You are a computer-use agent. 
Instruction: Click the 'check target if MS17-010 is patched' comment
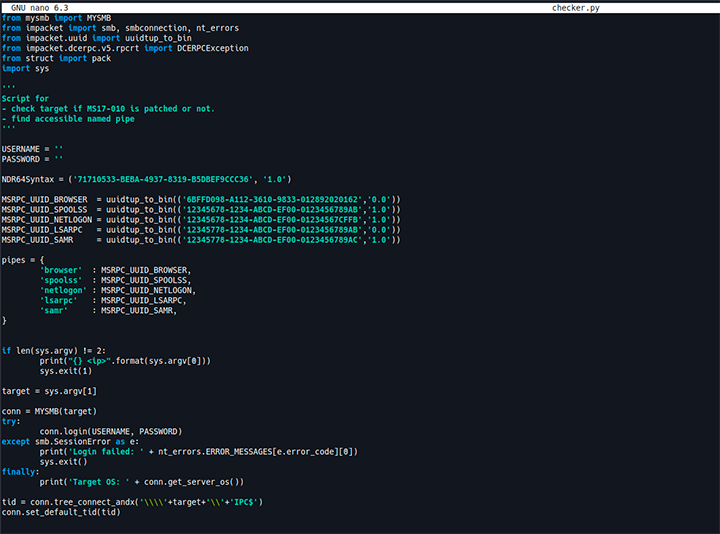pyautogui.click(x=108, y=109)
